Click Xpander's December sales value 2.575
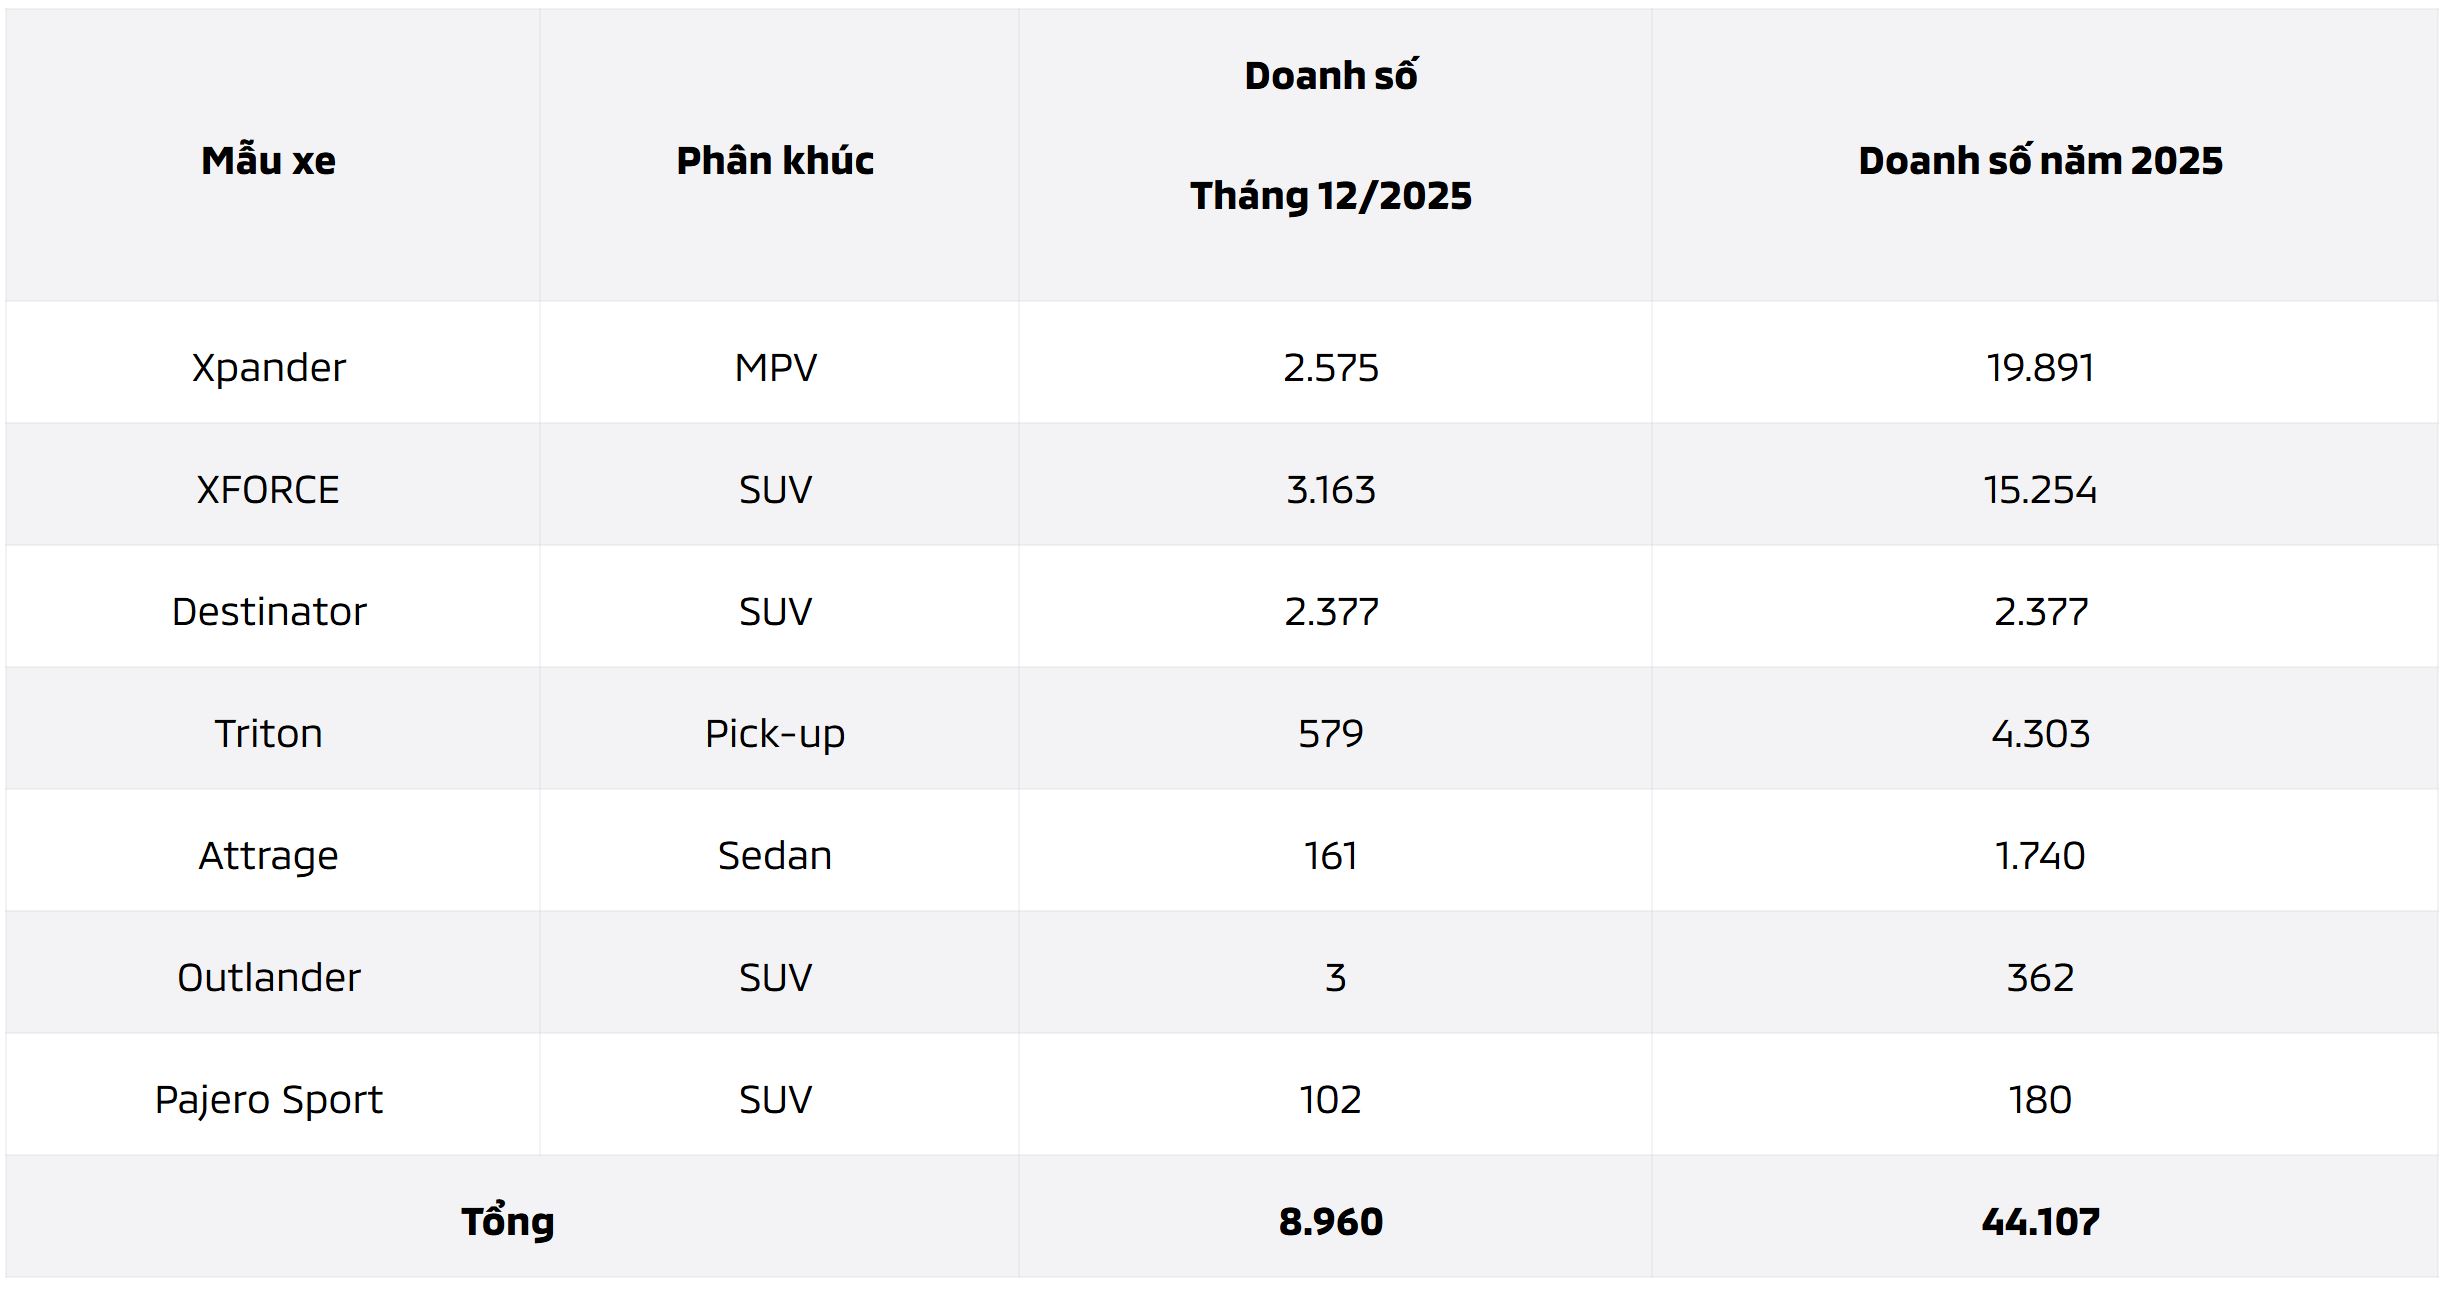Viewport: 2447px width, 1291px height. (1330, 367)
